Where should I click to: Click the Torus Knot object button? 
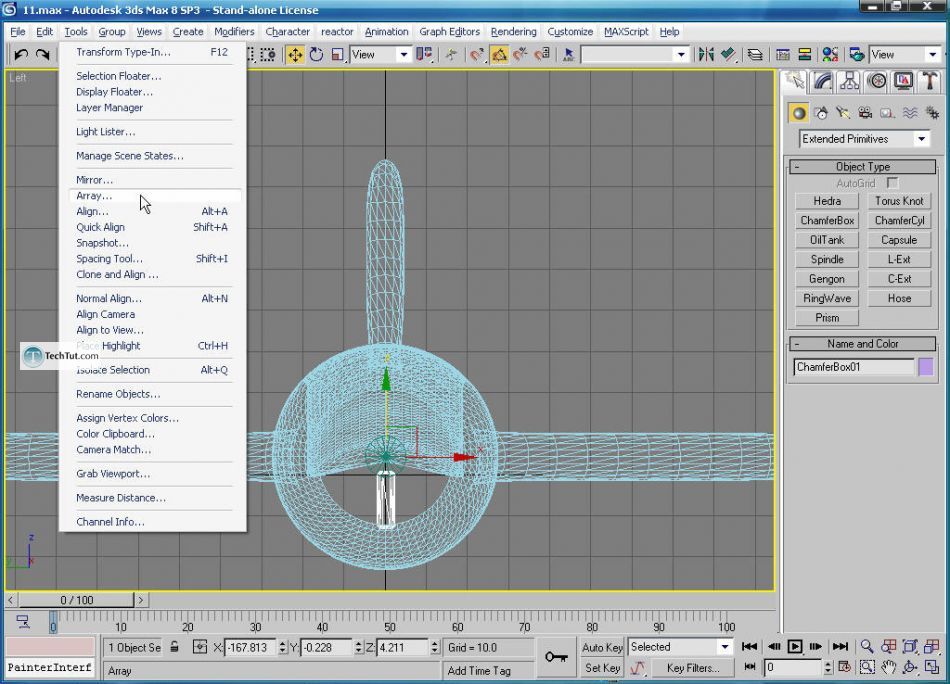pos(899,201)
